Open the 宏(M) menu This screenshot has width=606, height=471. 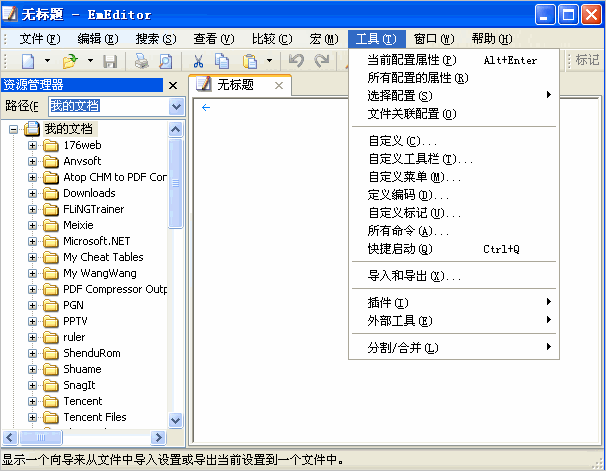coord(323,39)
